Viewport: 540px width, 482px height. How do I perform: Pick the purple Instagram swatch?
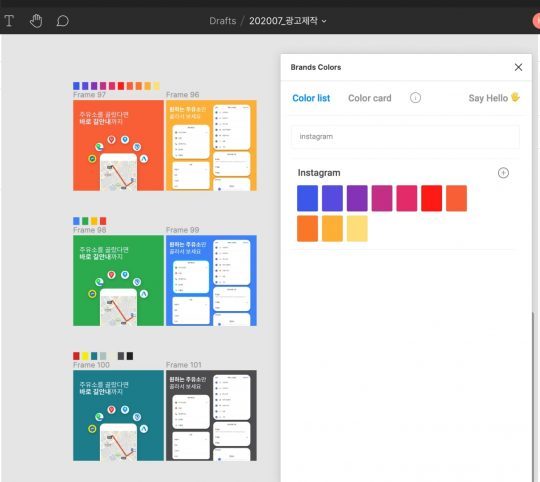point(357,198)
